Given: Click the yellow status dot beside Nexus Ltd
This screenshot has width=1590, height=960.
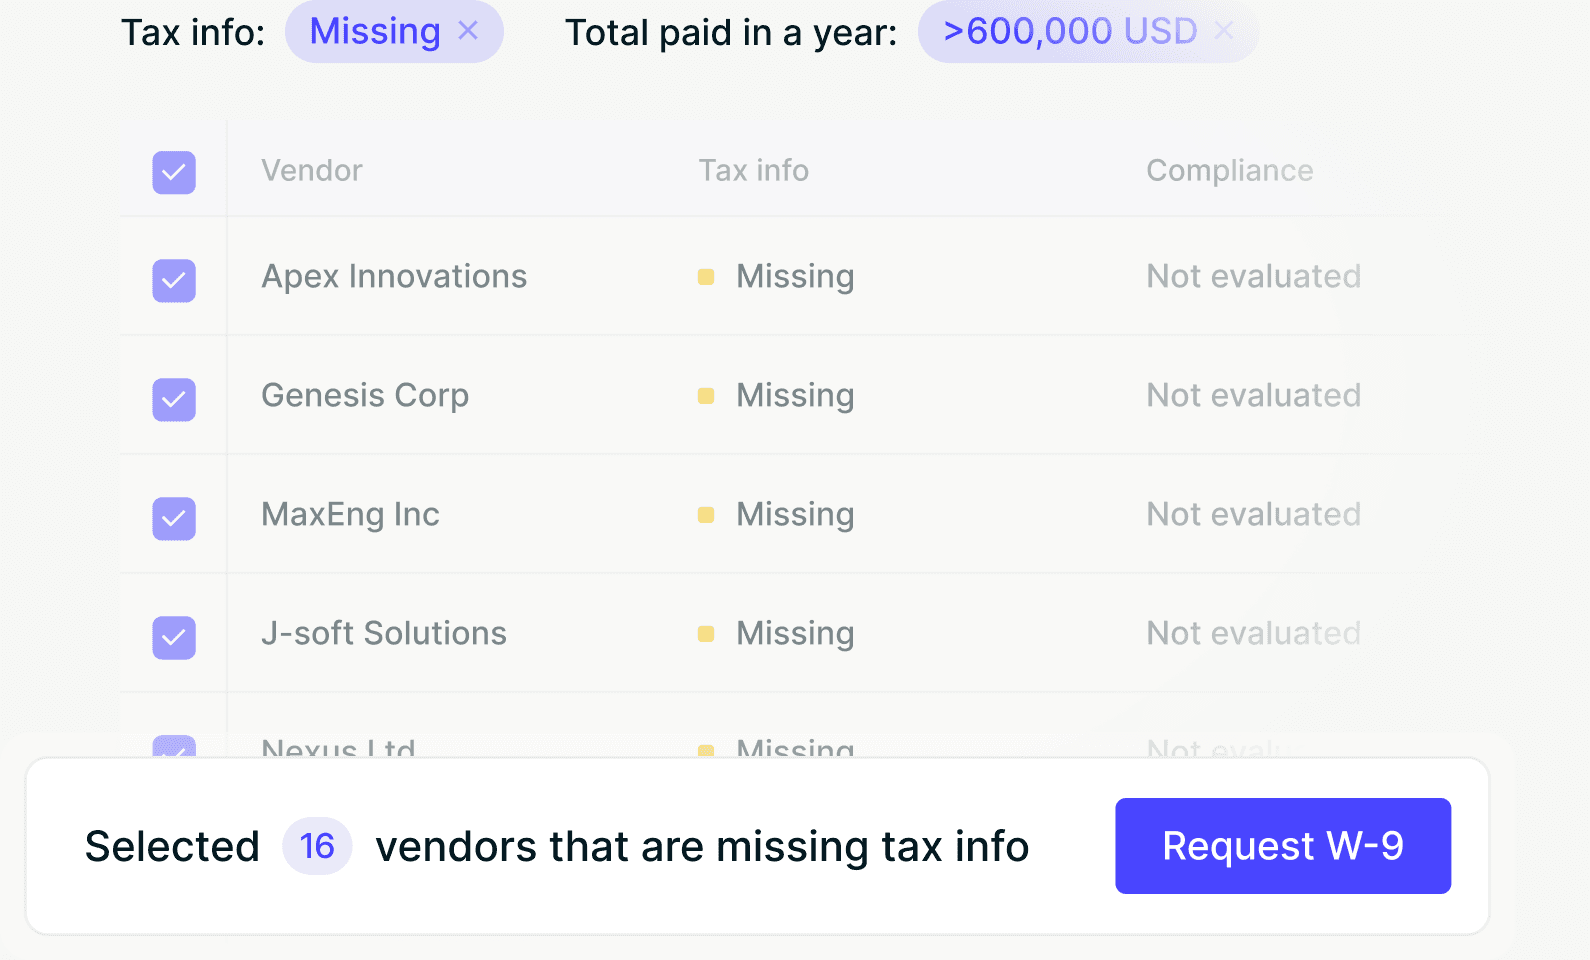Looking at the screenshot, I should pos(708,750).
